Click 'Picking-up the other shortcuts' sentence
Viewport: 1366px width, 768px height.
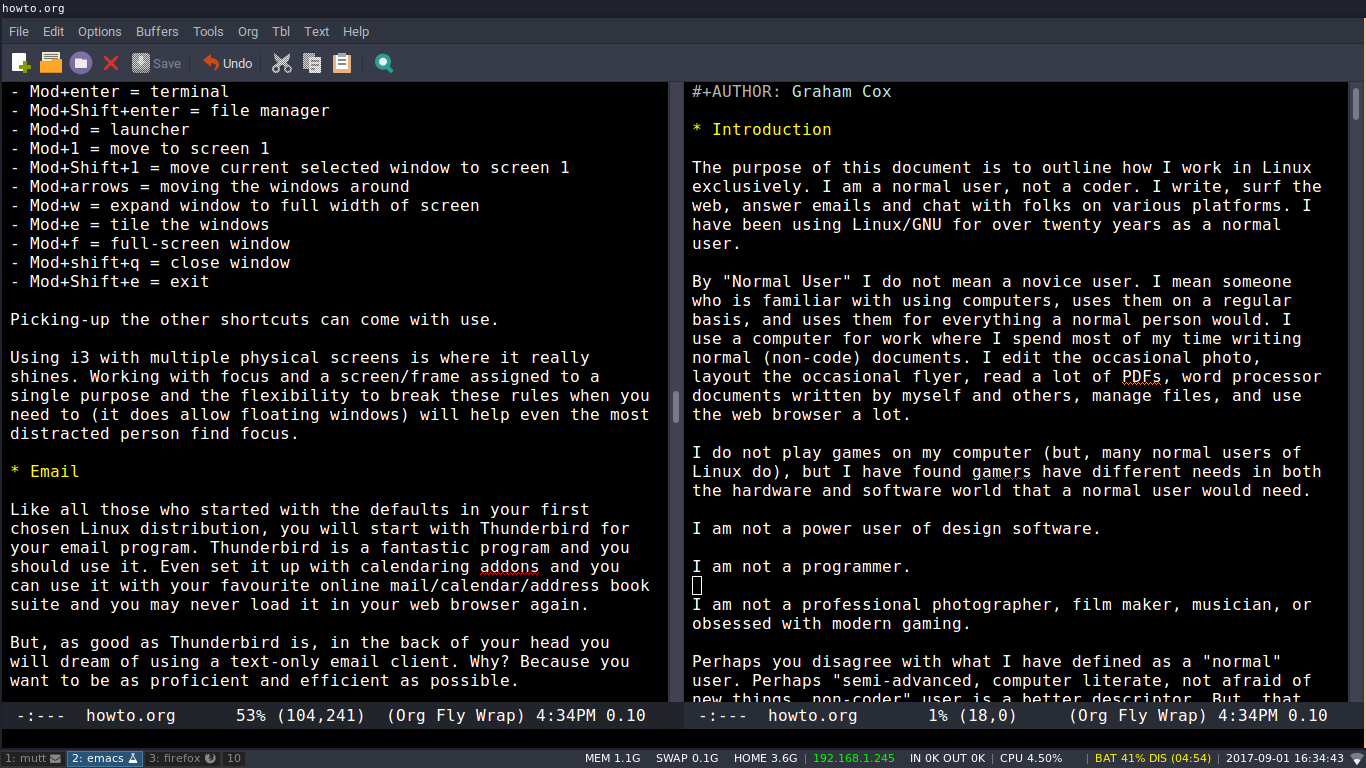[x=255, y=319]
